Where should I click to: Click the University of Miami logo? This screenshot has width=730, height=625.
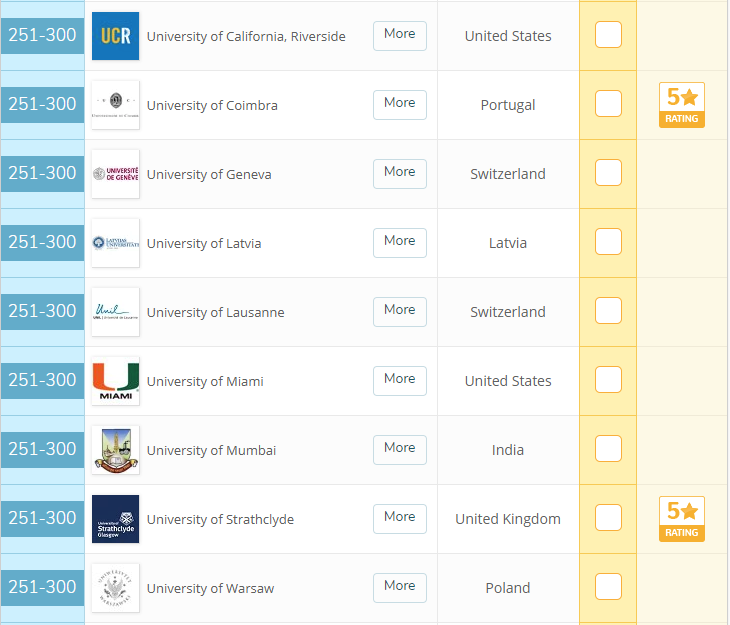115,381
